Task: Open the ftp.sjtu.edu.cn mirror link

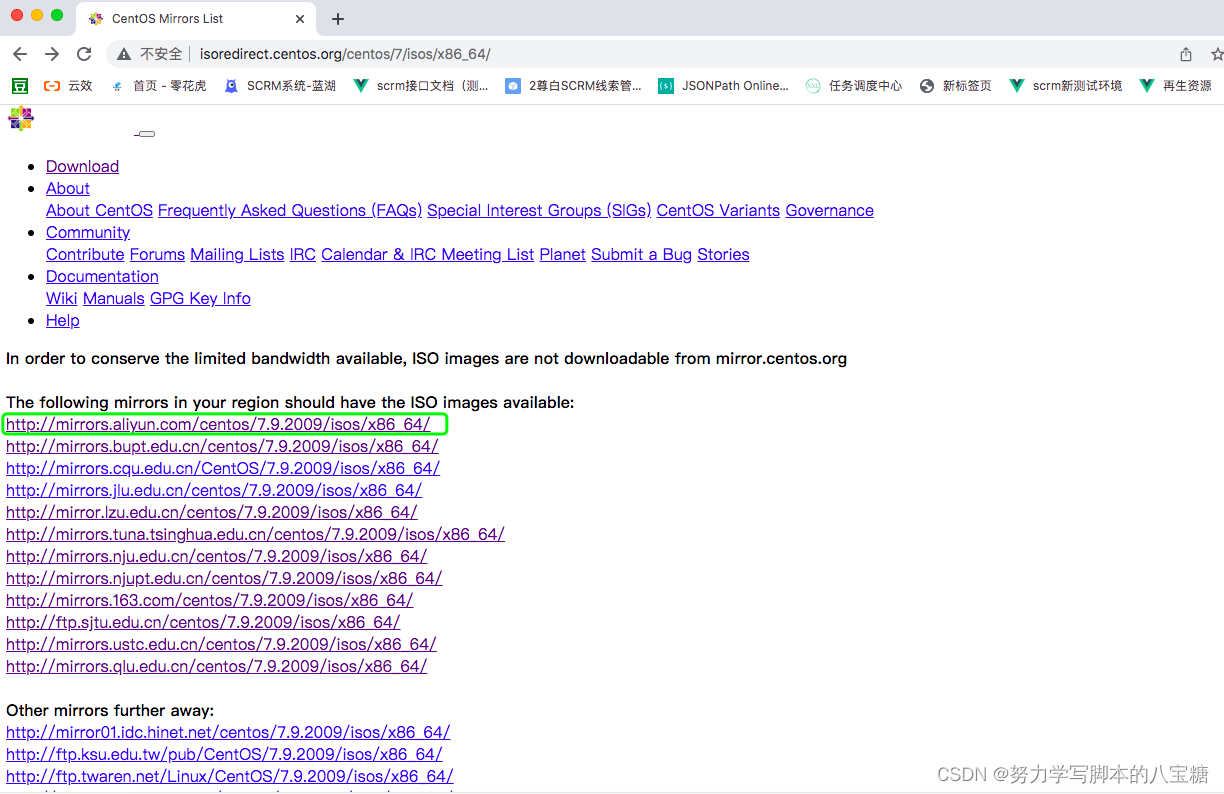Action: click(x=203, y=623)
